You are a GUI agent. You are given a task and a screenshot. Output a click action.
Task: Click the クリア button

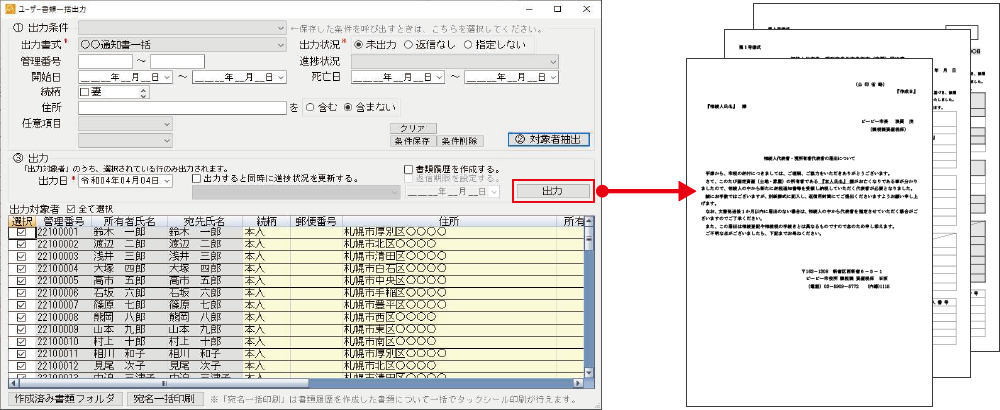pos(413,129)
